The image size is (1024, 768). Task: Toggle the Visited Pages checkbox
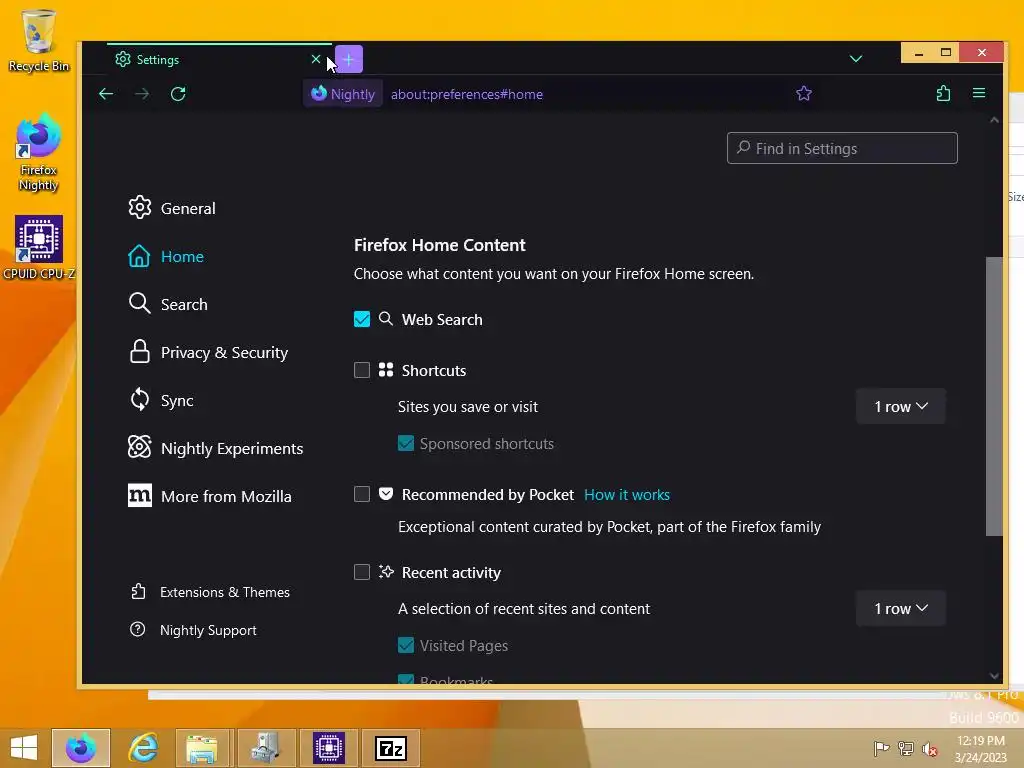point(406,645)
